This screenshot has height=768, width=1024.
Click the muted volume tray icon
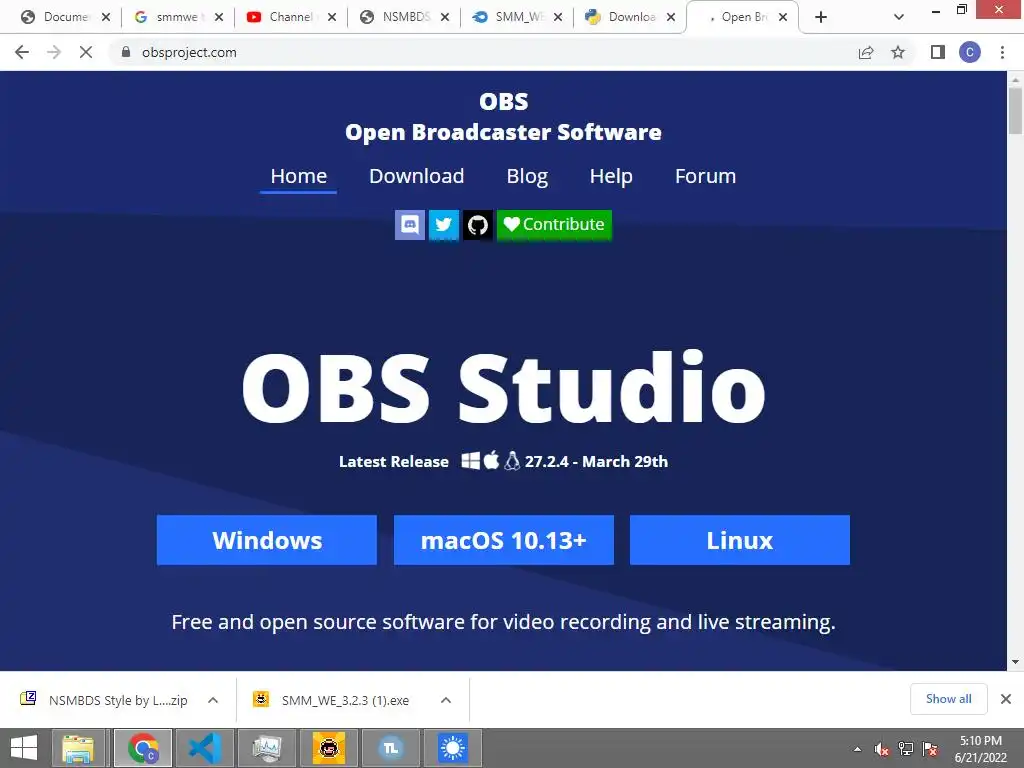pyautogui.click(x=881, y=749)
